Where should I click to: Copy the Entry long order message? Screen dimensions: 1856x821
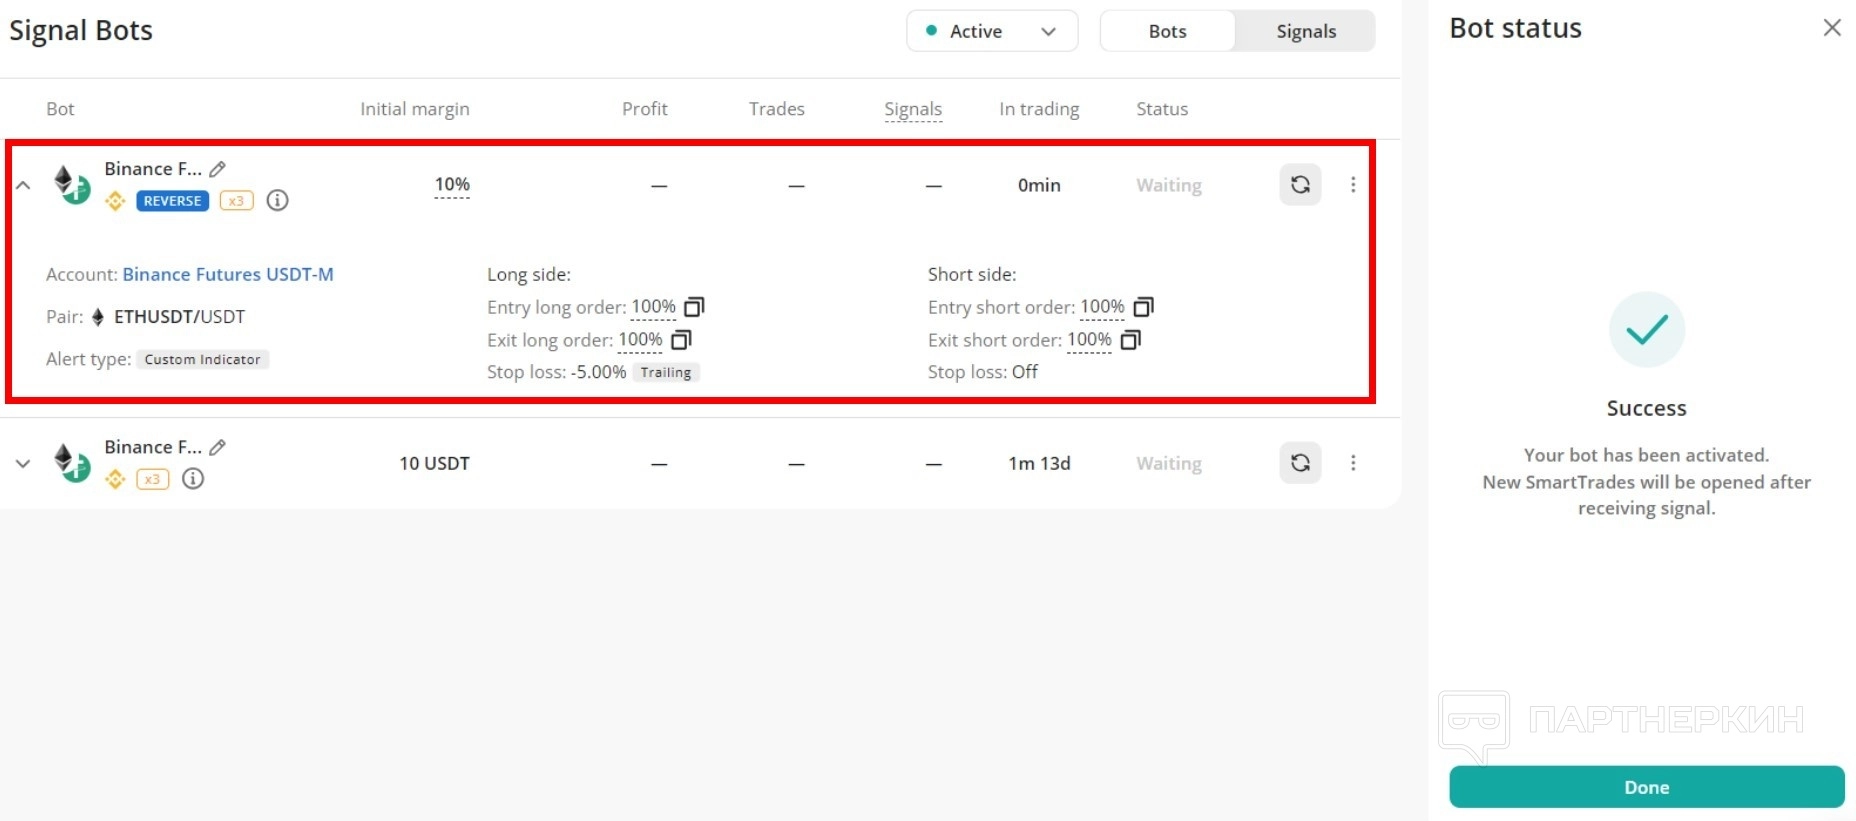click(x=694, y=307)
